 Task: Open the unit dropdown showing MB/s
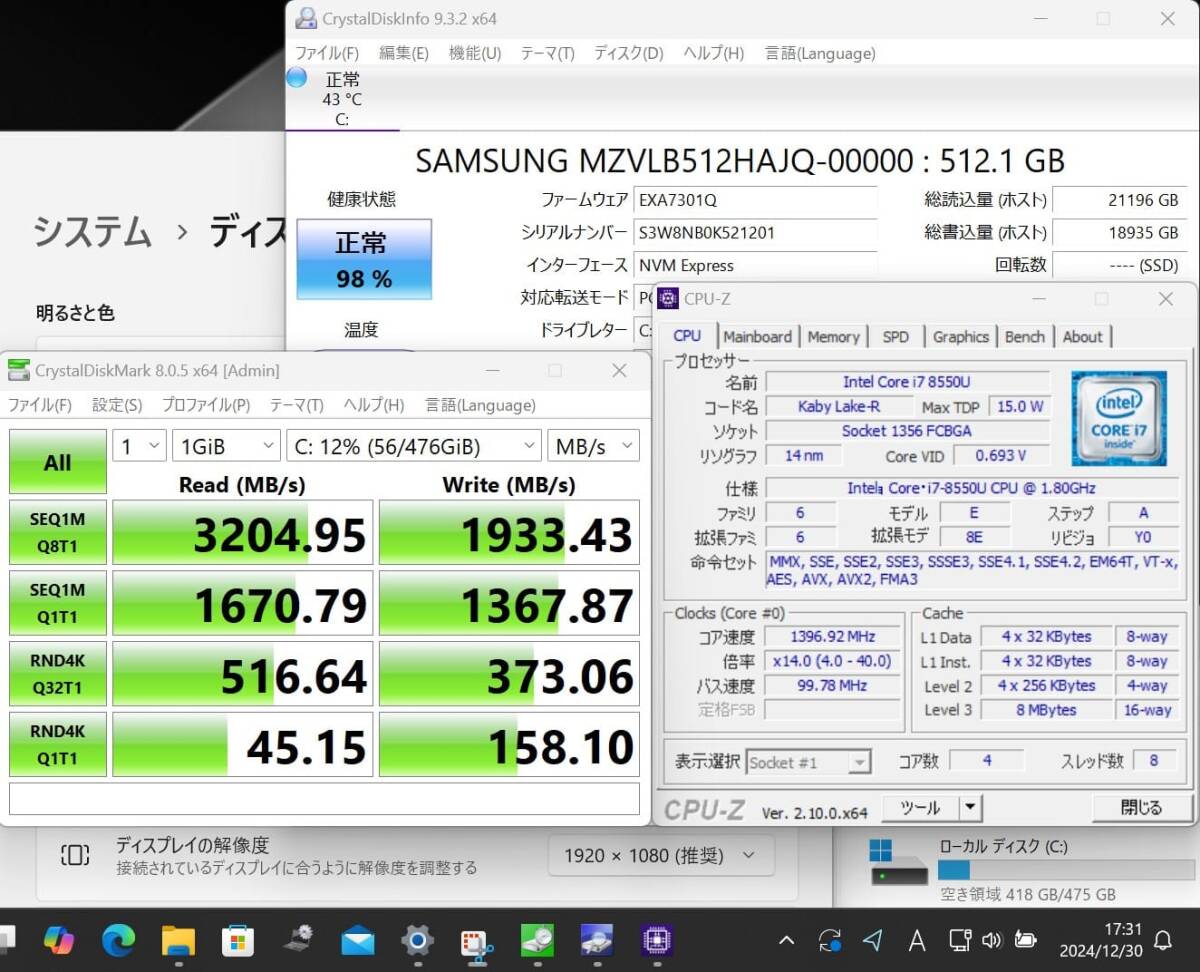tap(593, 446)
